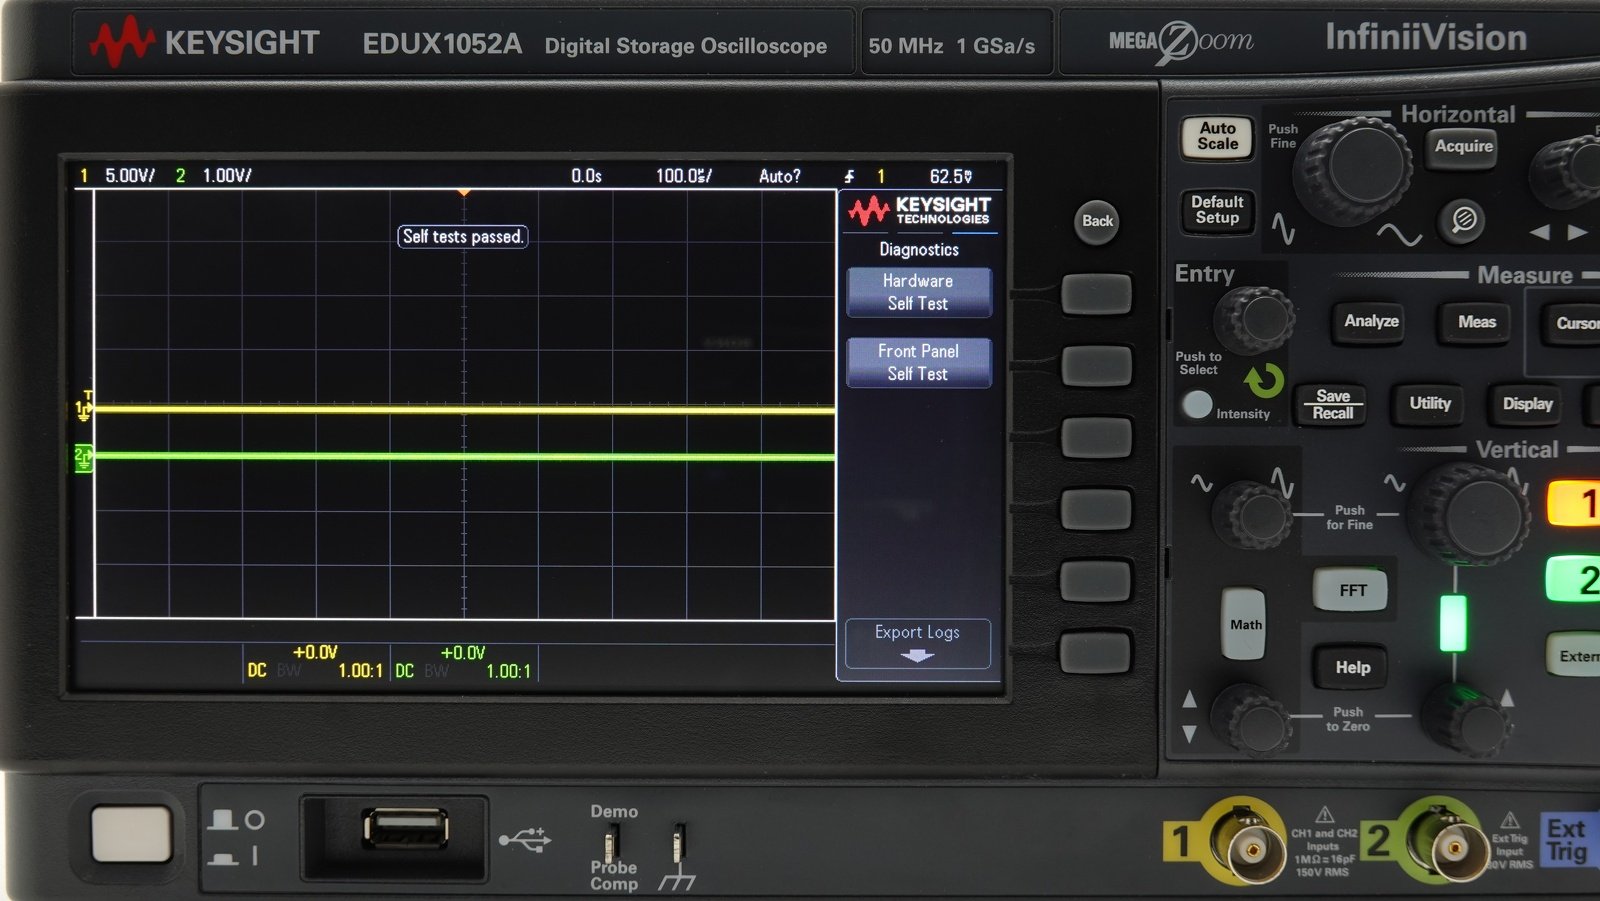Click the channel 1 1.00:1 probe ratio
Viewport: 1600px width, 901px height.
tap(360, 671)
